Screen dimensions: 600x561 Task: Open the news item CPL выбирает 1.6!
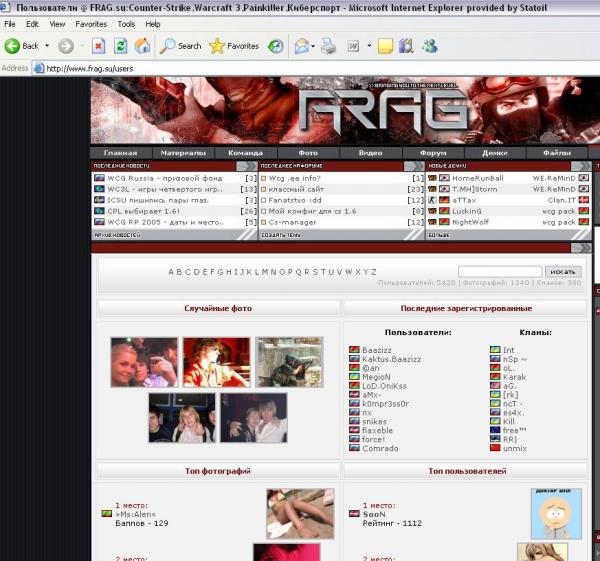point(143,211)
